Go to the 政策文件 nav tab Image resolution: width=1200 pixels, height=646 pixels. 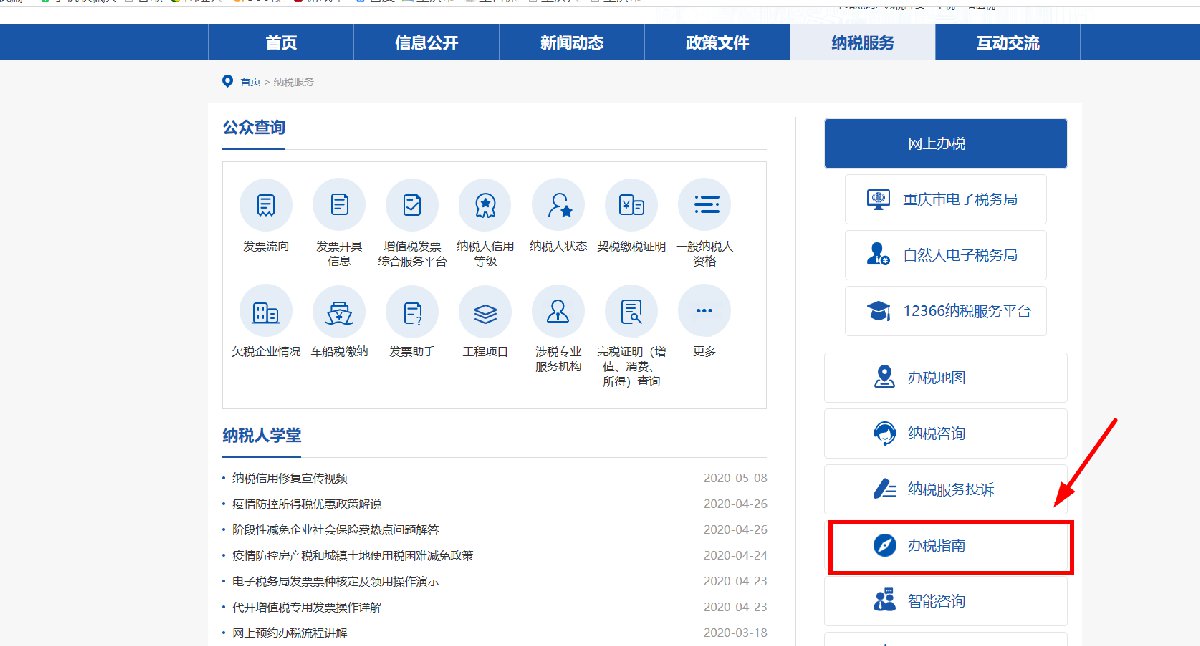click(717, 43)
